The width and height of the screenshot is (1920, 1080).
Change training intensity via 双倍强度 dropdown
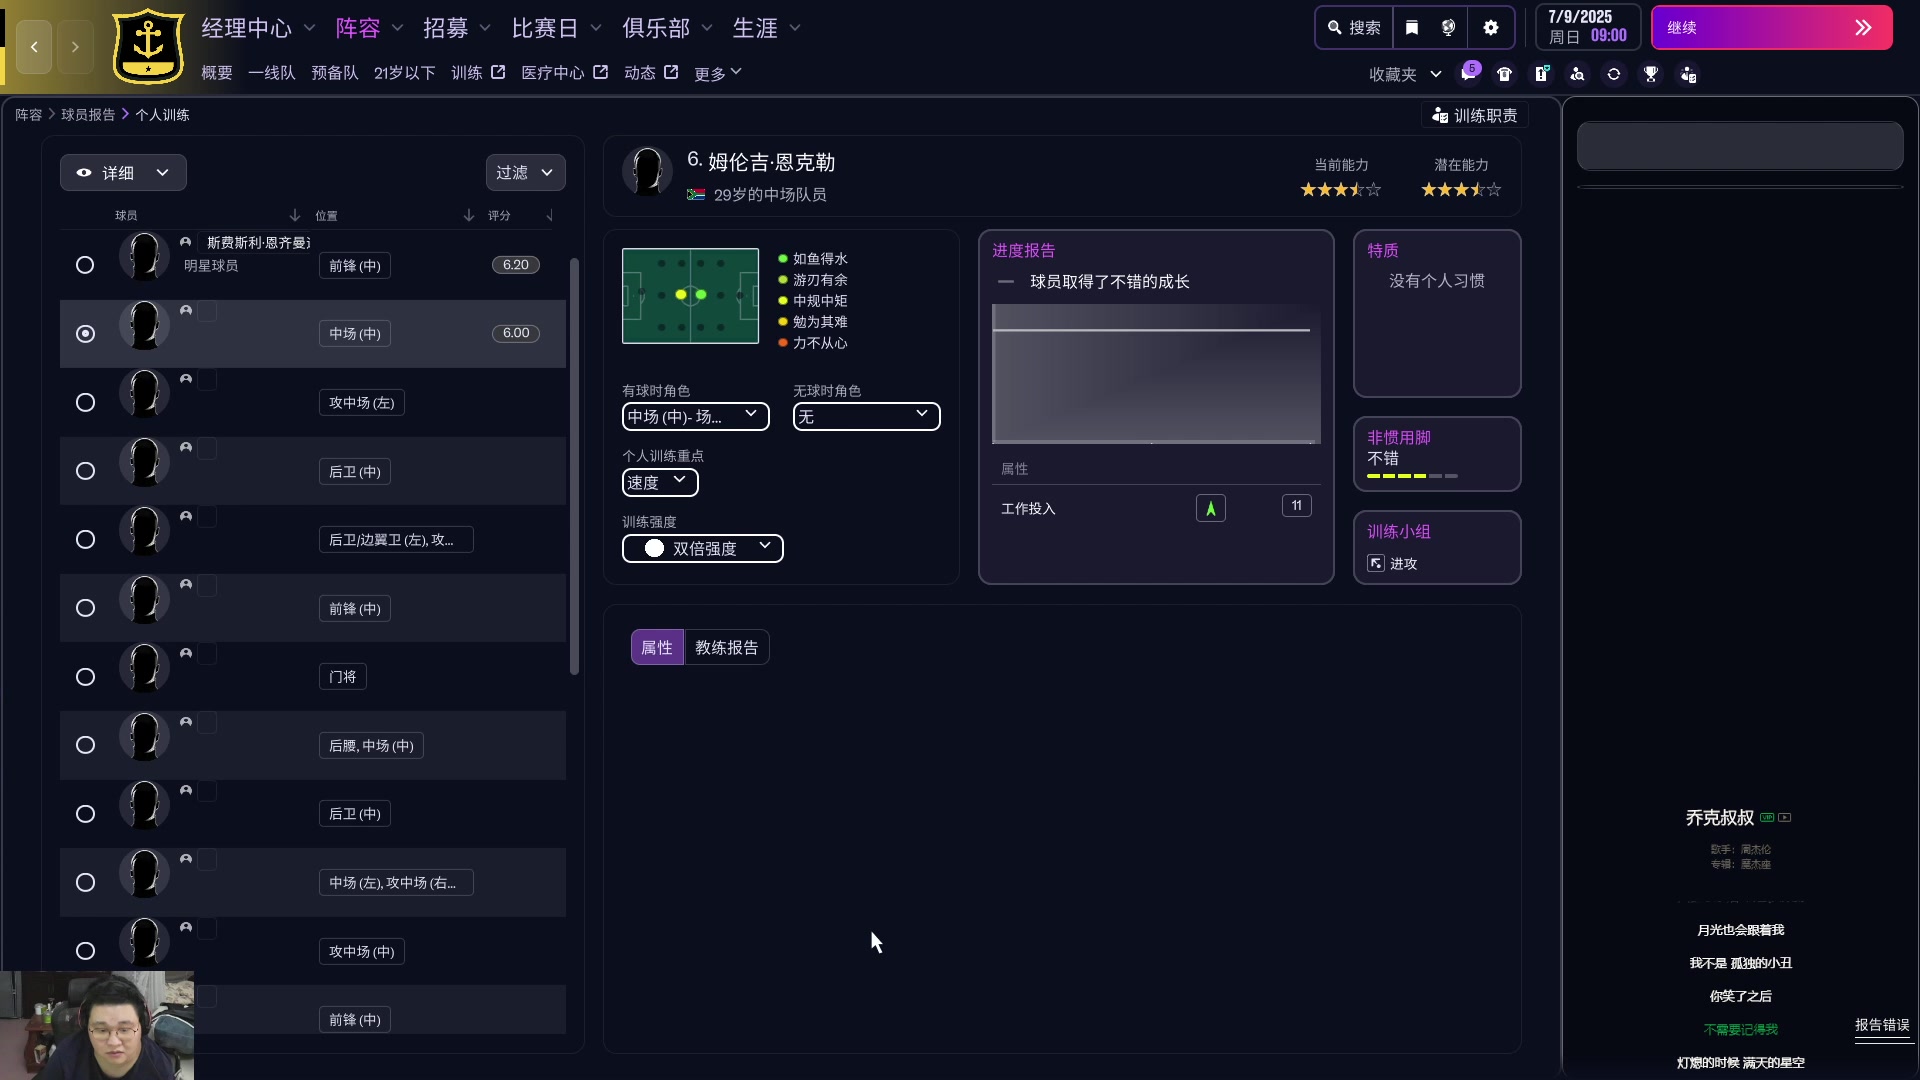click(x=702, y=548)
